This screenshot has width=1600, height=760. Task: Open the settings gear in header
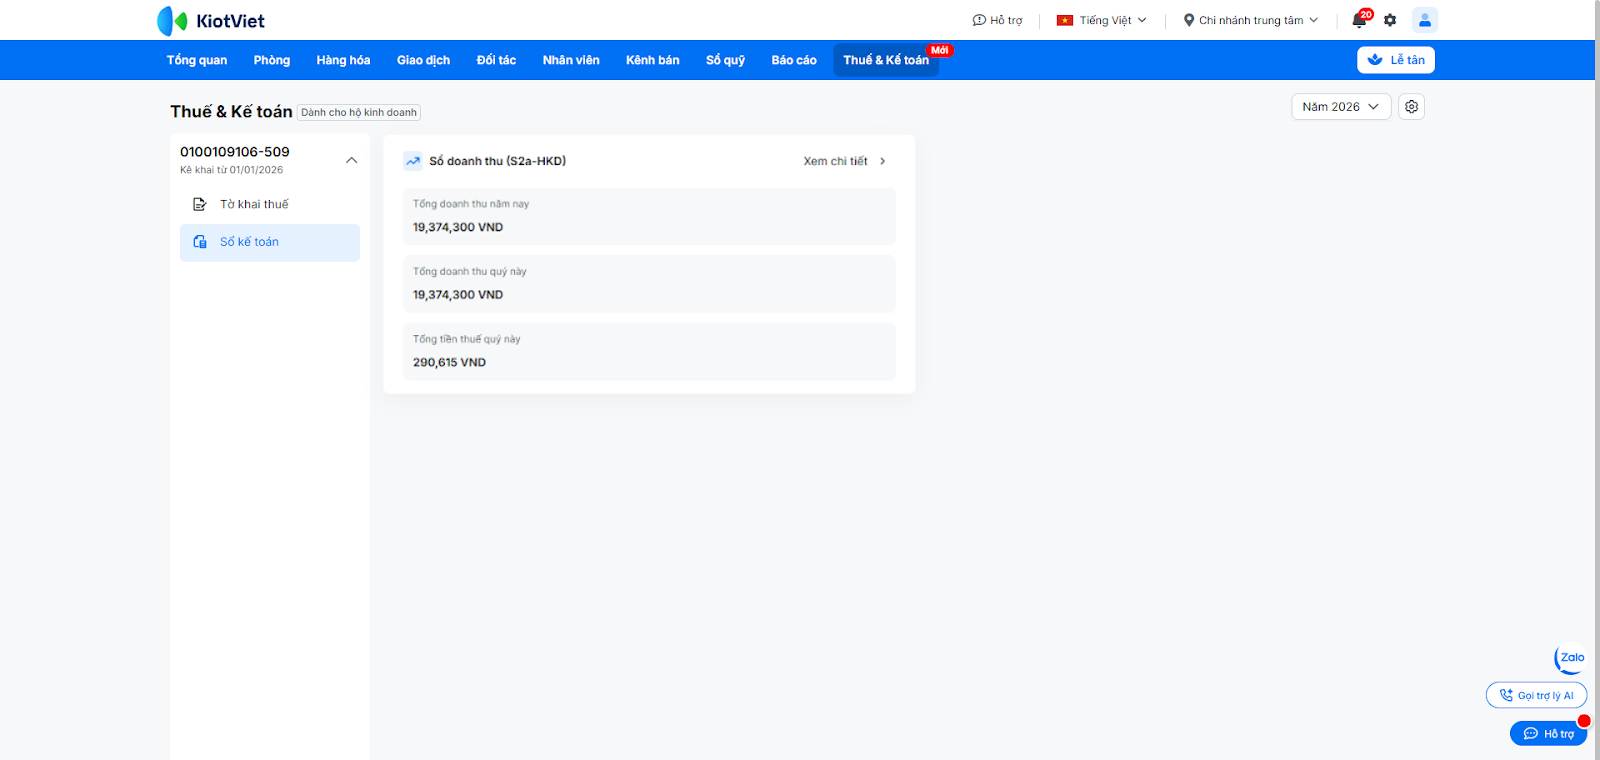(1390, 20)
